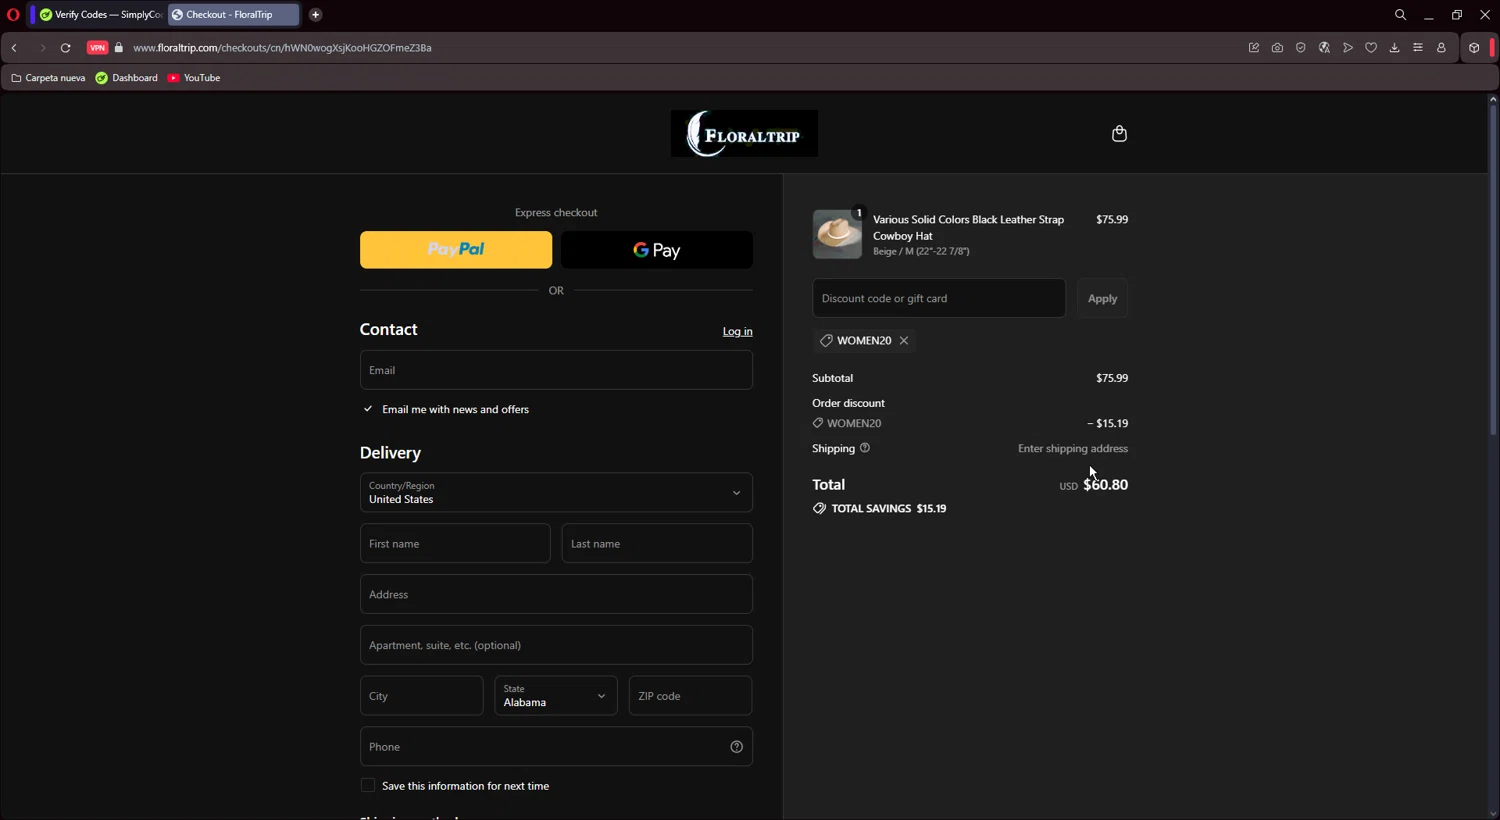
Task: Reload the checkout page
Action: (66, 48)
